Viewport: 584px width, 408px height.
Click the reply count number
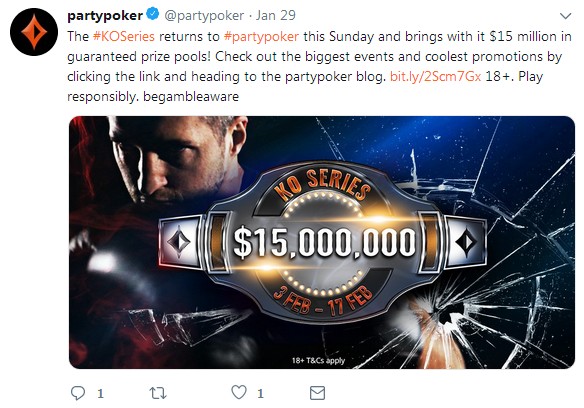tap(100, 393)
